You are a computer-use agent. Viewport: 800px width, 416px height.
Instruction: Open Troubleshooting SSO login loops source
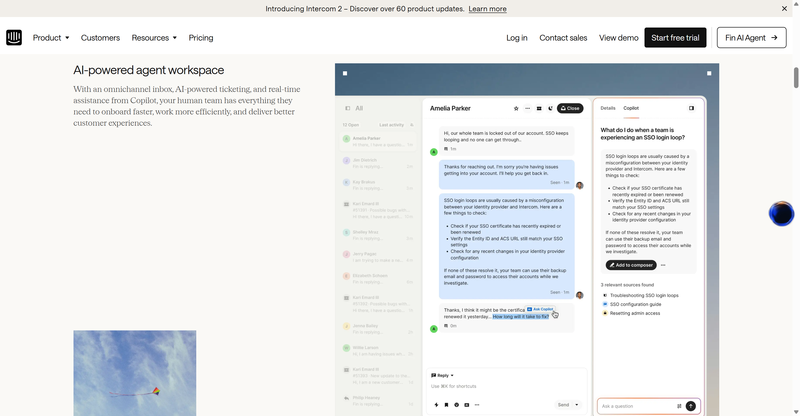click(x=644, y=296)
